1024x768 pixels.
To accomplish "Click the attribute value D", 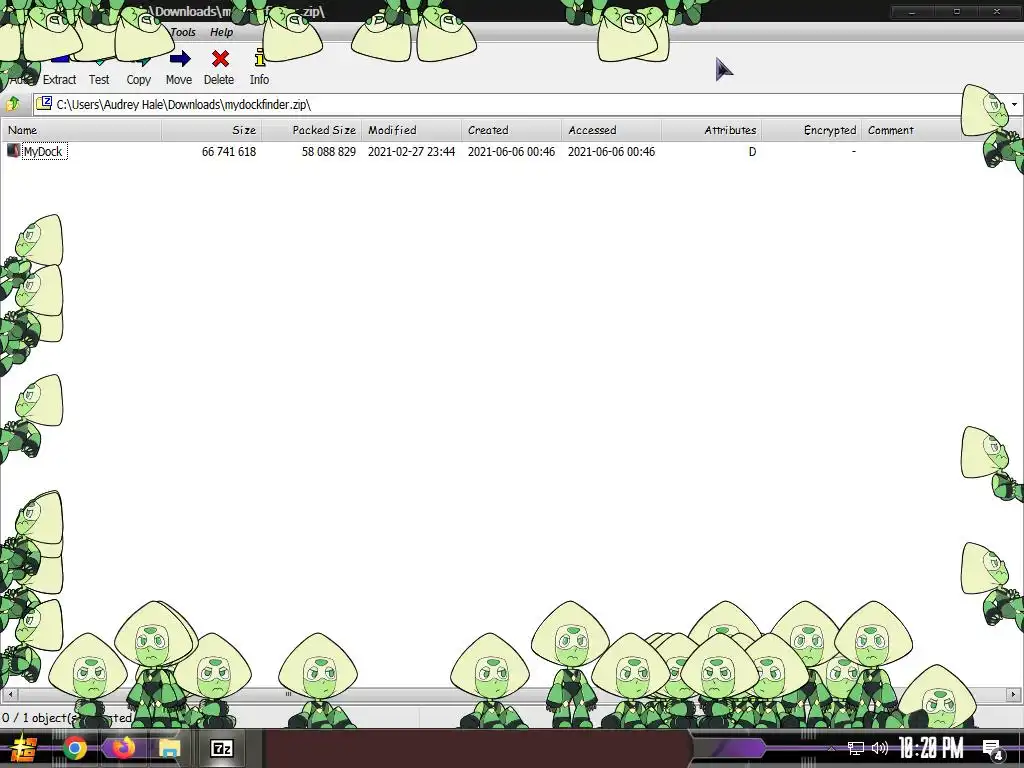I will coord(752,152).
